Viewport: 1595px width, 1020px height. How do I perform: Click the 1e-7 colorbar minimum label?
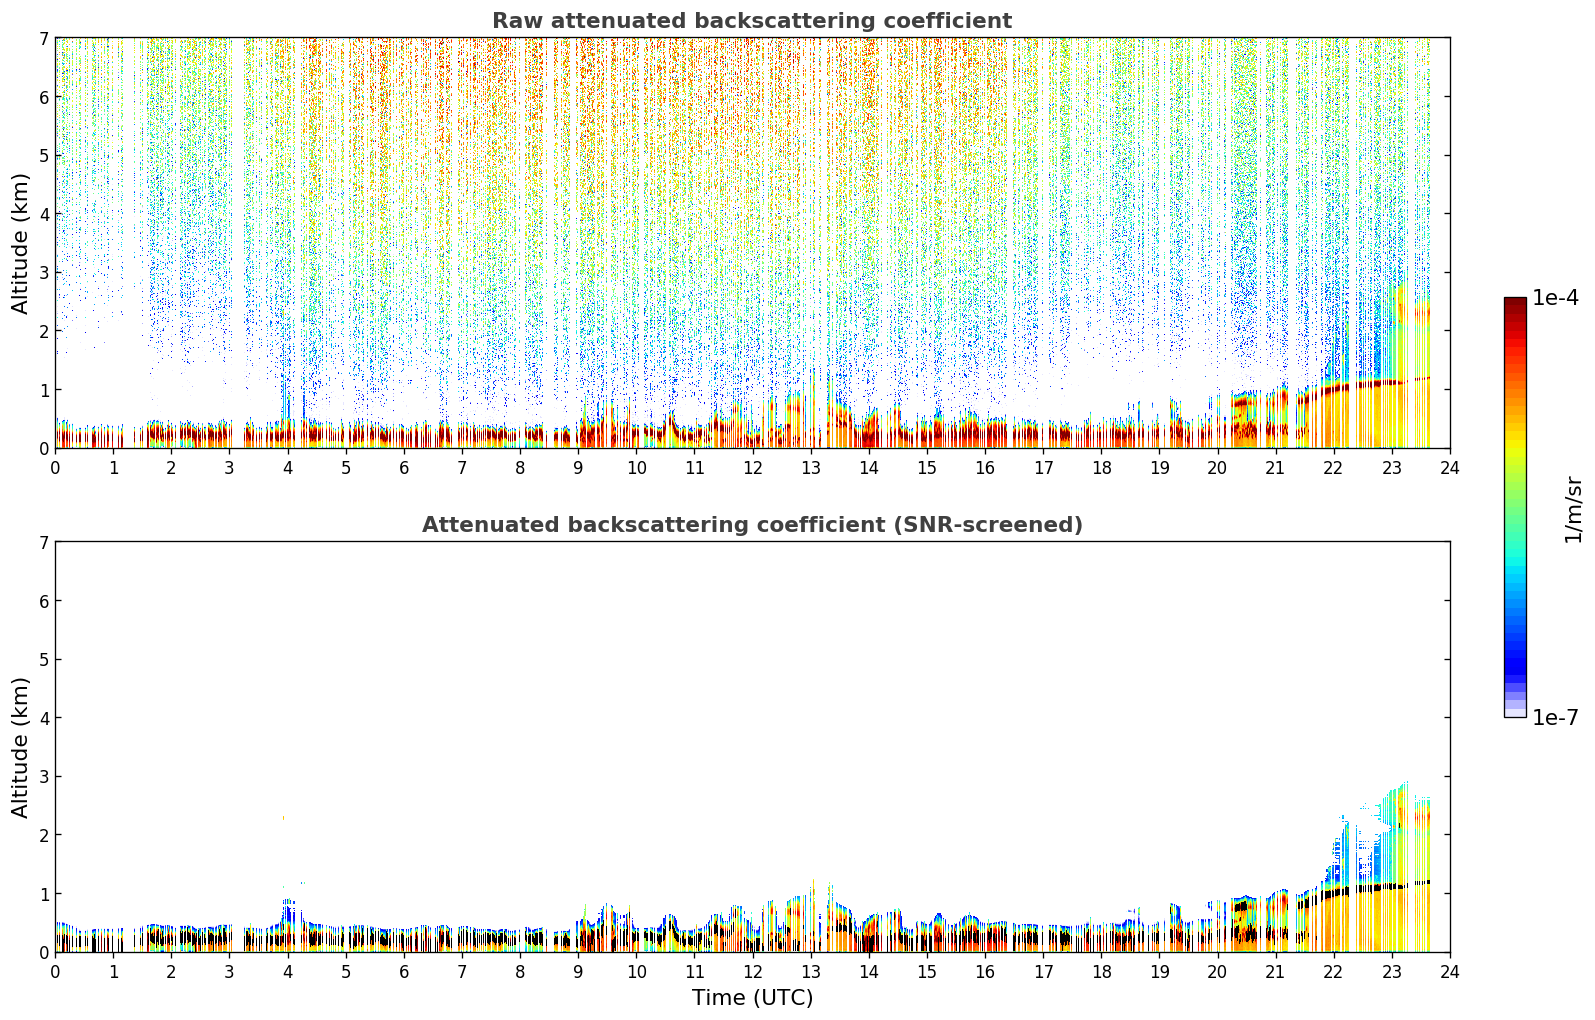pos(1556,717)
